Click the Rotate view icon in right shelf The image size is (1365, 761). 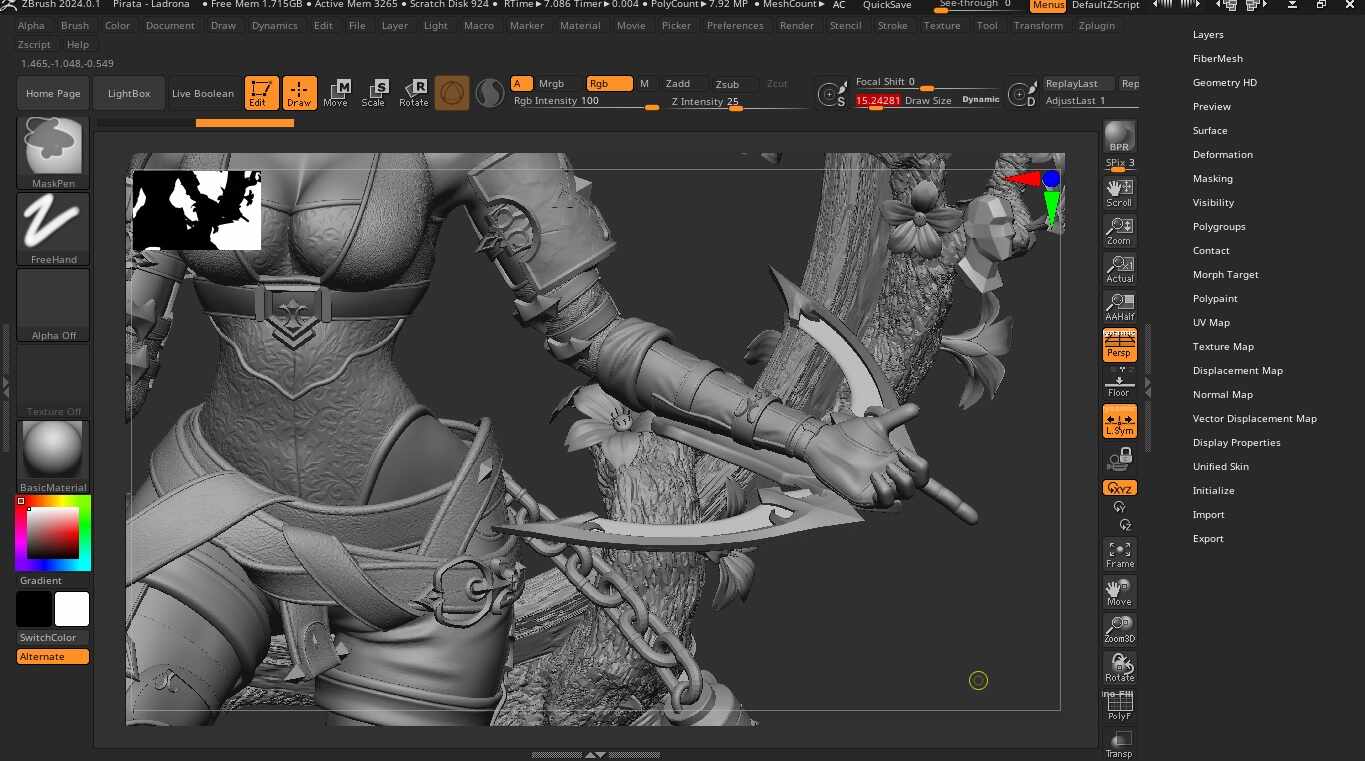tap(1119, 668)
